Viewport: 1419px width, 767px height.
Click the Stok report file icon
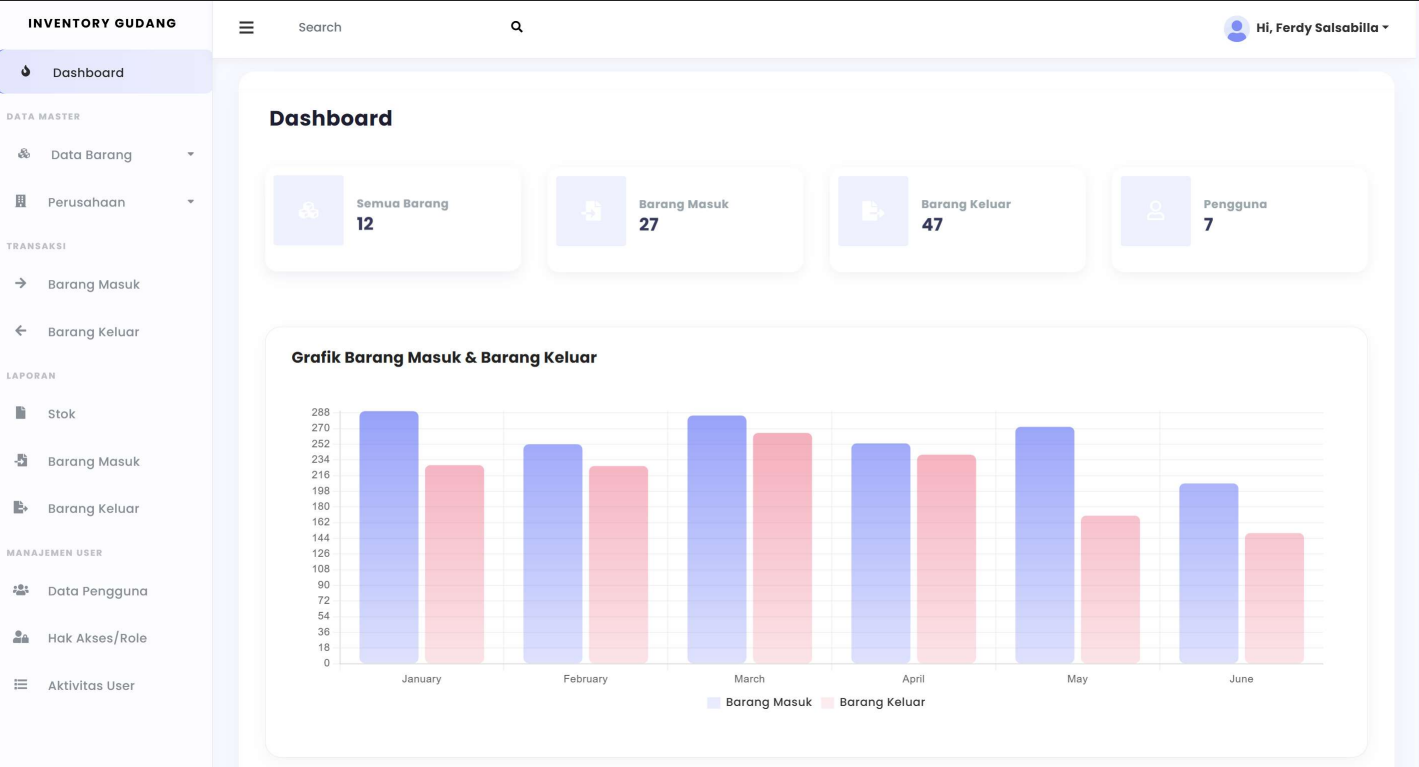coord(21,413)
